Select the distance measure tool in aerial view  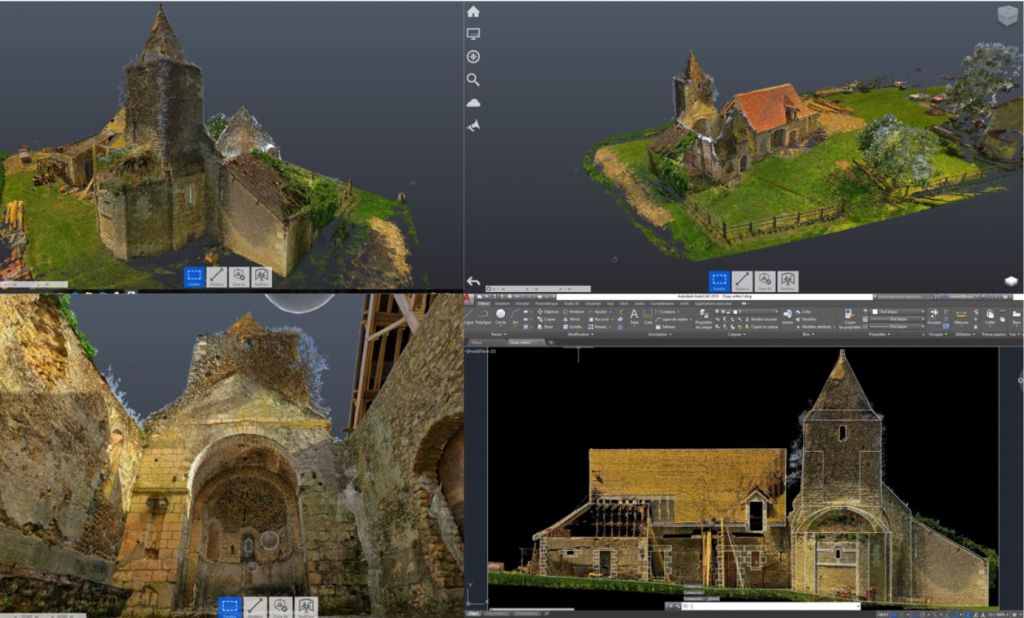742,281
